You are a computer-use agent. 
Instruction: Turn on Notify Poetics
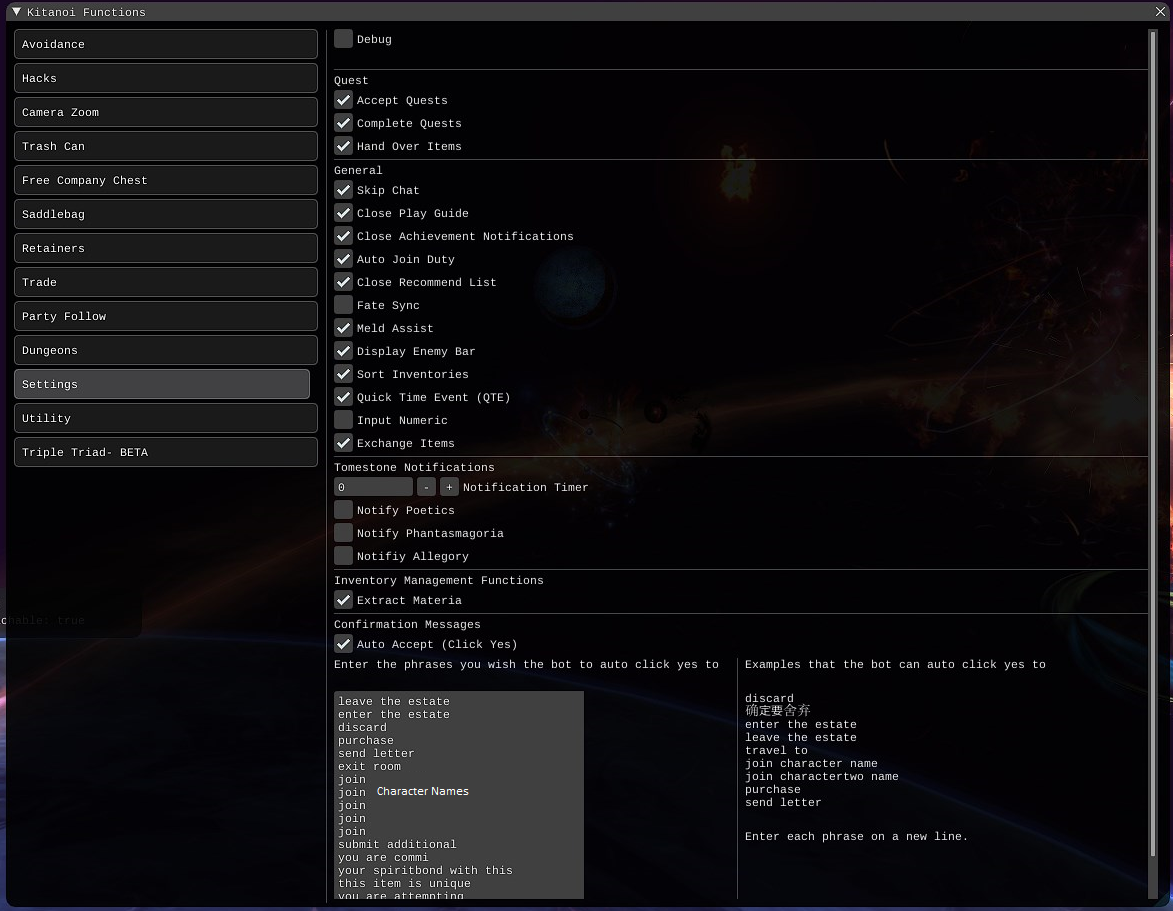point(344,510)
